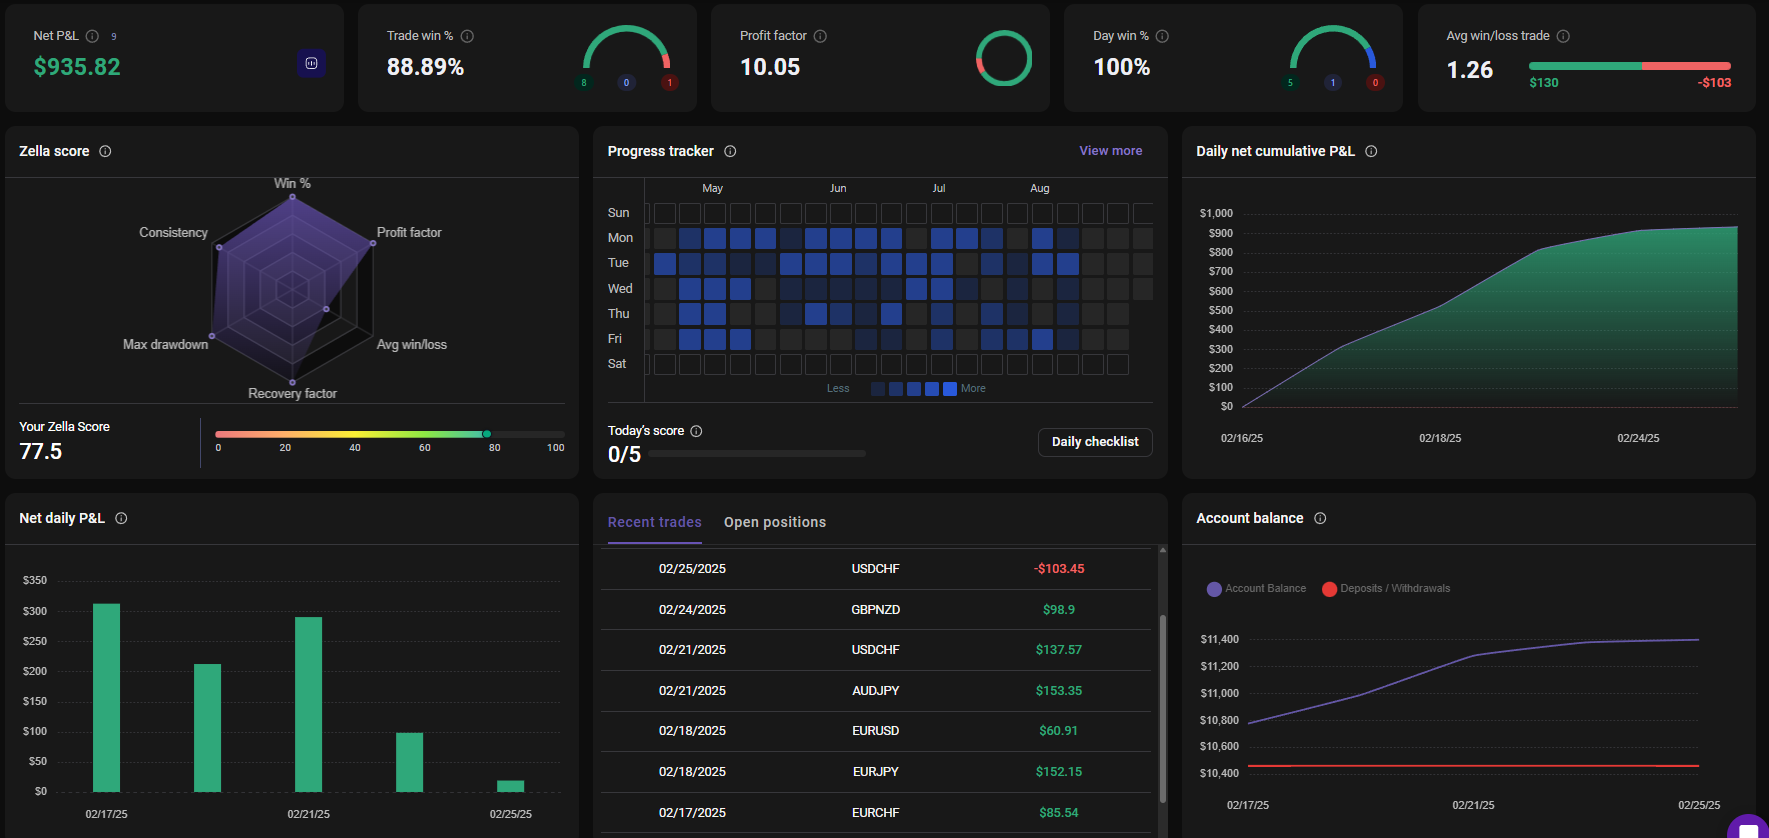Screen dimensions: 1769x838
Task: Click the Net P&L info icon
Action: [92, 36]
